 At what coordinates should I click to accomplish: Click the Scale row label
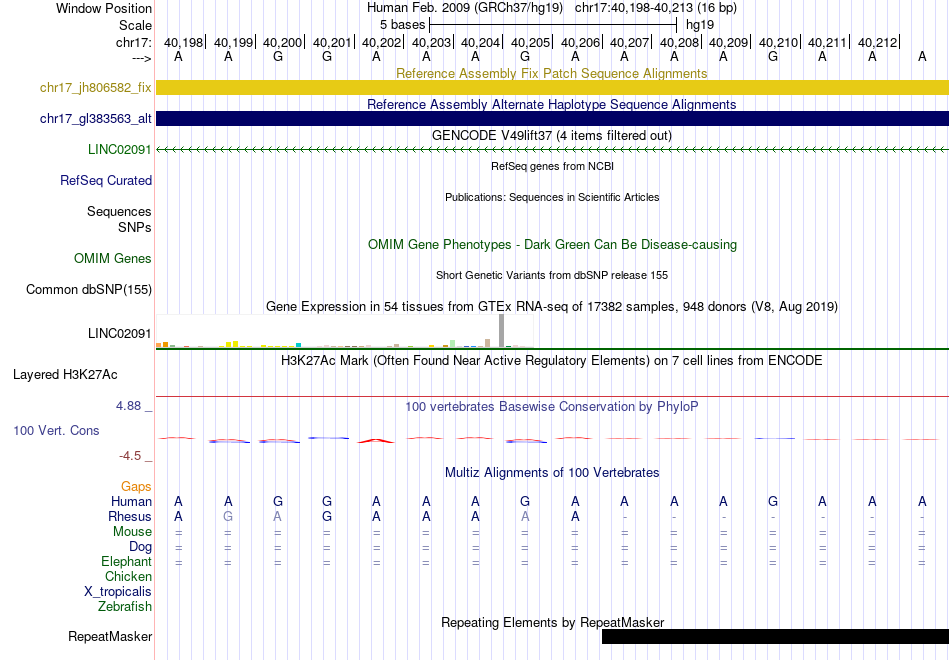pos(135,25)
